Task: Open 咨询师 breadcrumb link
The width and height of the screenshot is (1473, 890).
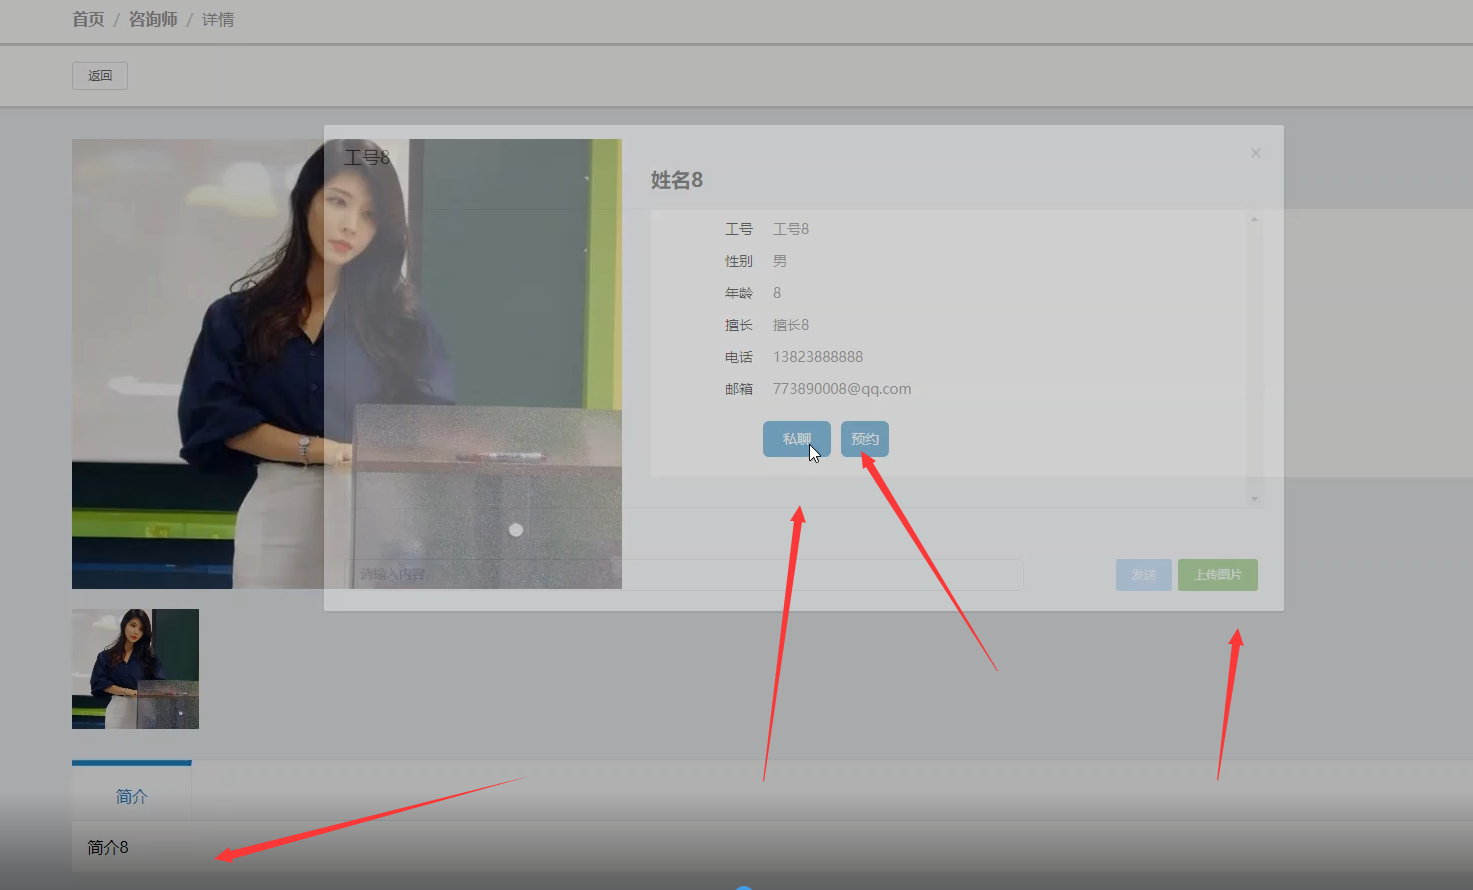Action: click(x=153, y=19)
